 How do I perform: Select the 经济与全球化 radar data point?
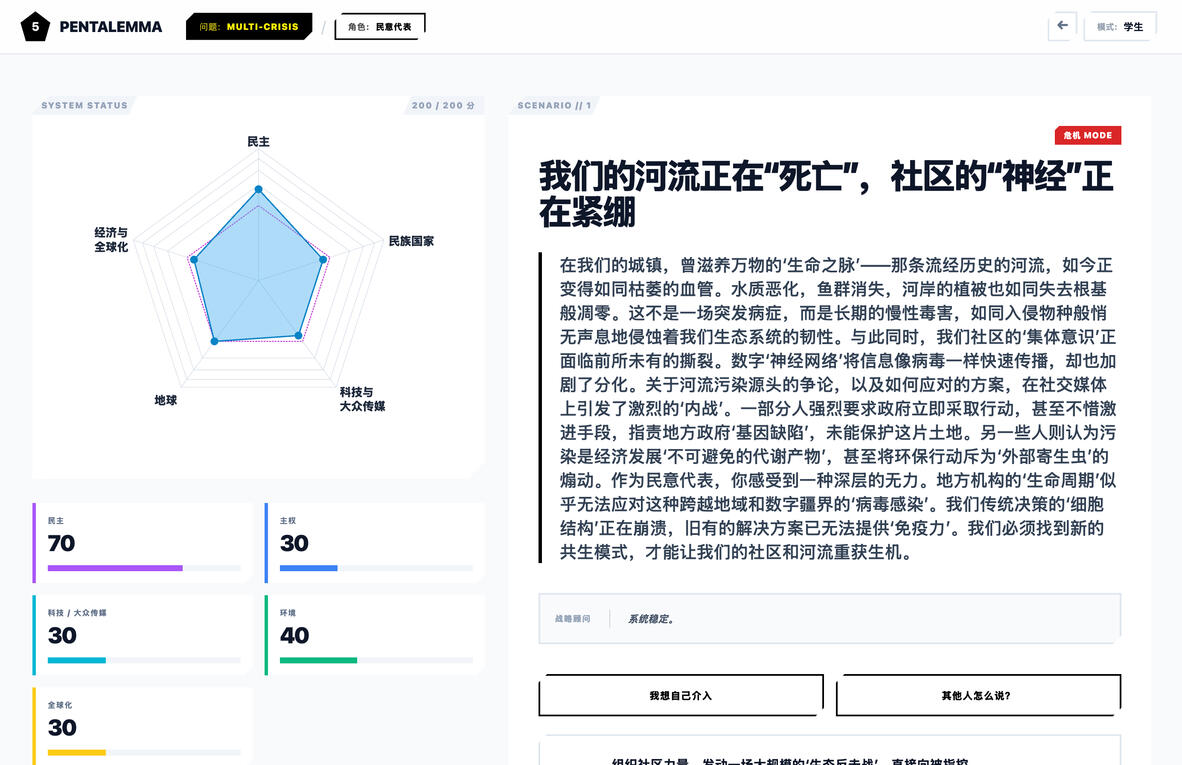click(194, 259)
